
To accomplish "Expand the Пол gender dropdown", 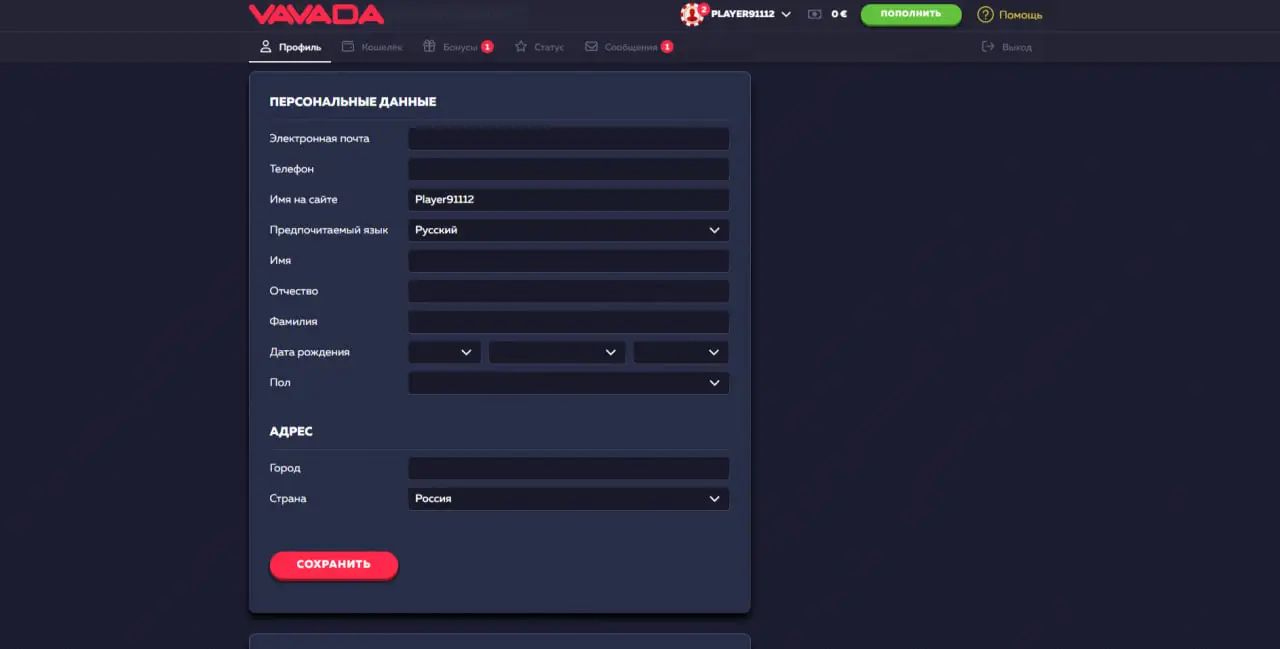I will [x=568, y=382].
